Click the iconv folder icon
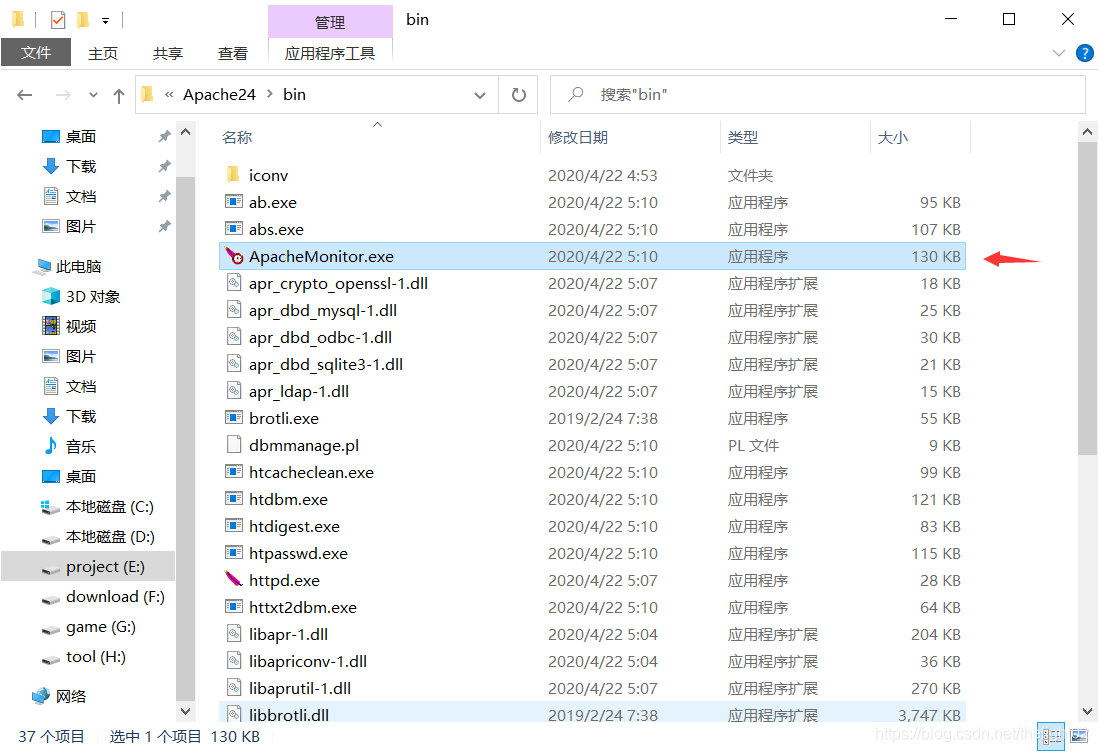Screen dimensions: 1099x752 coord(233,175)
